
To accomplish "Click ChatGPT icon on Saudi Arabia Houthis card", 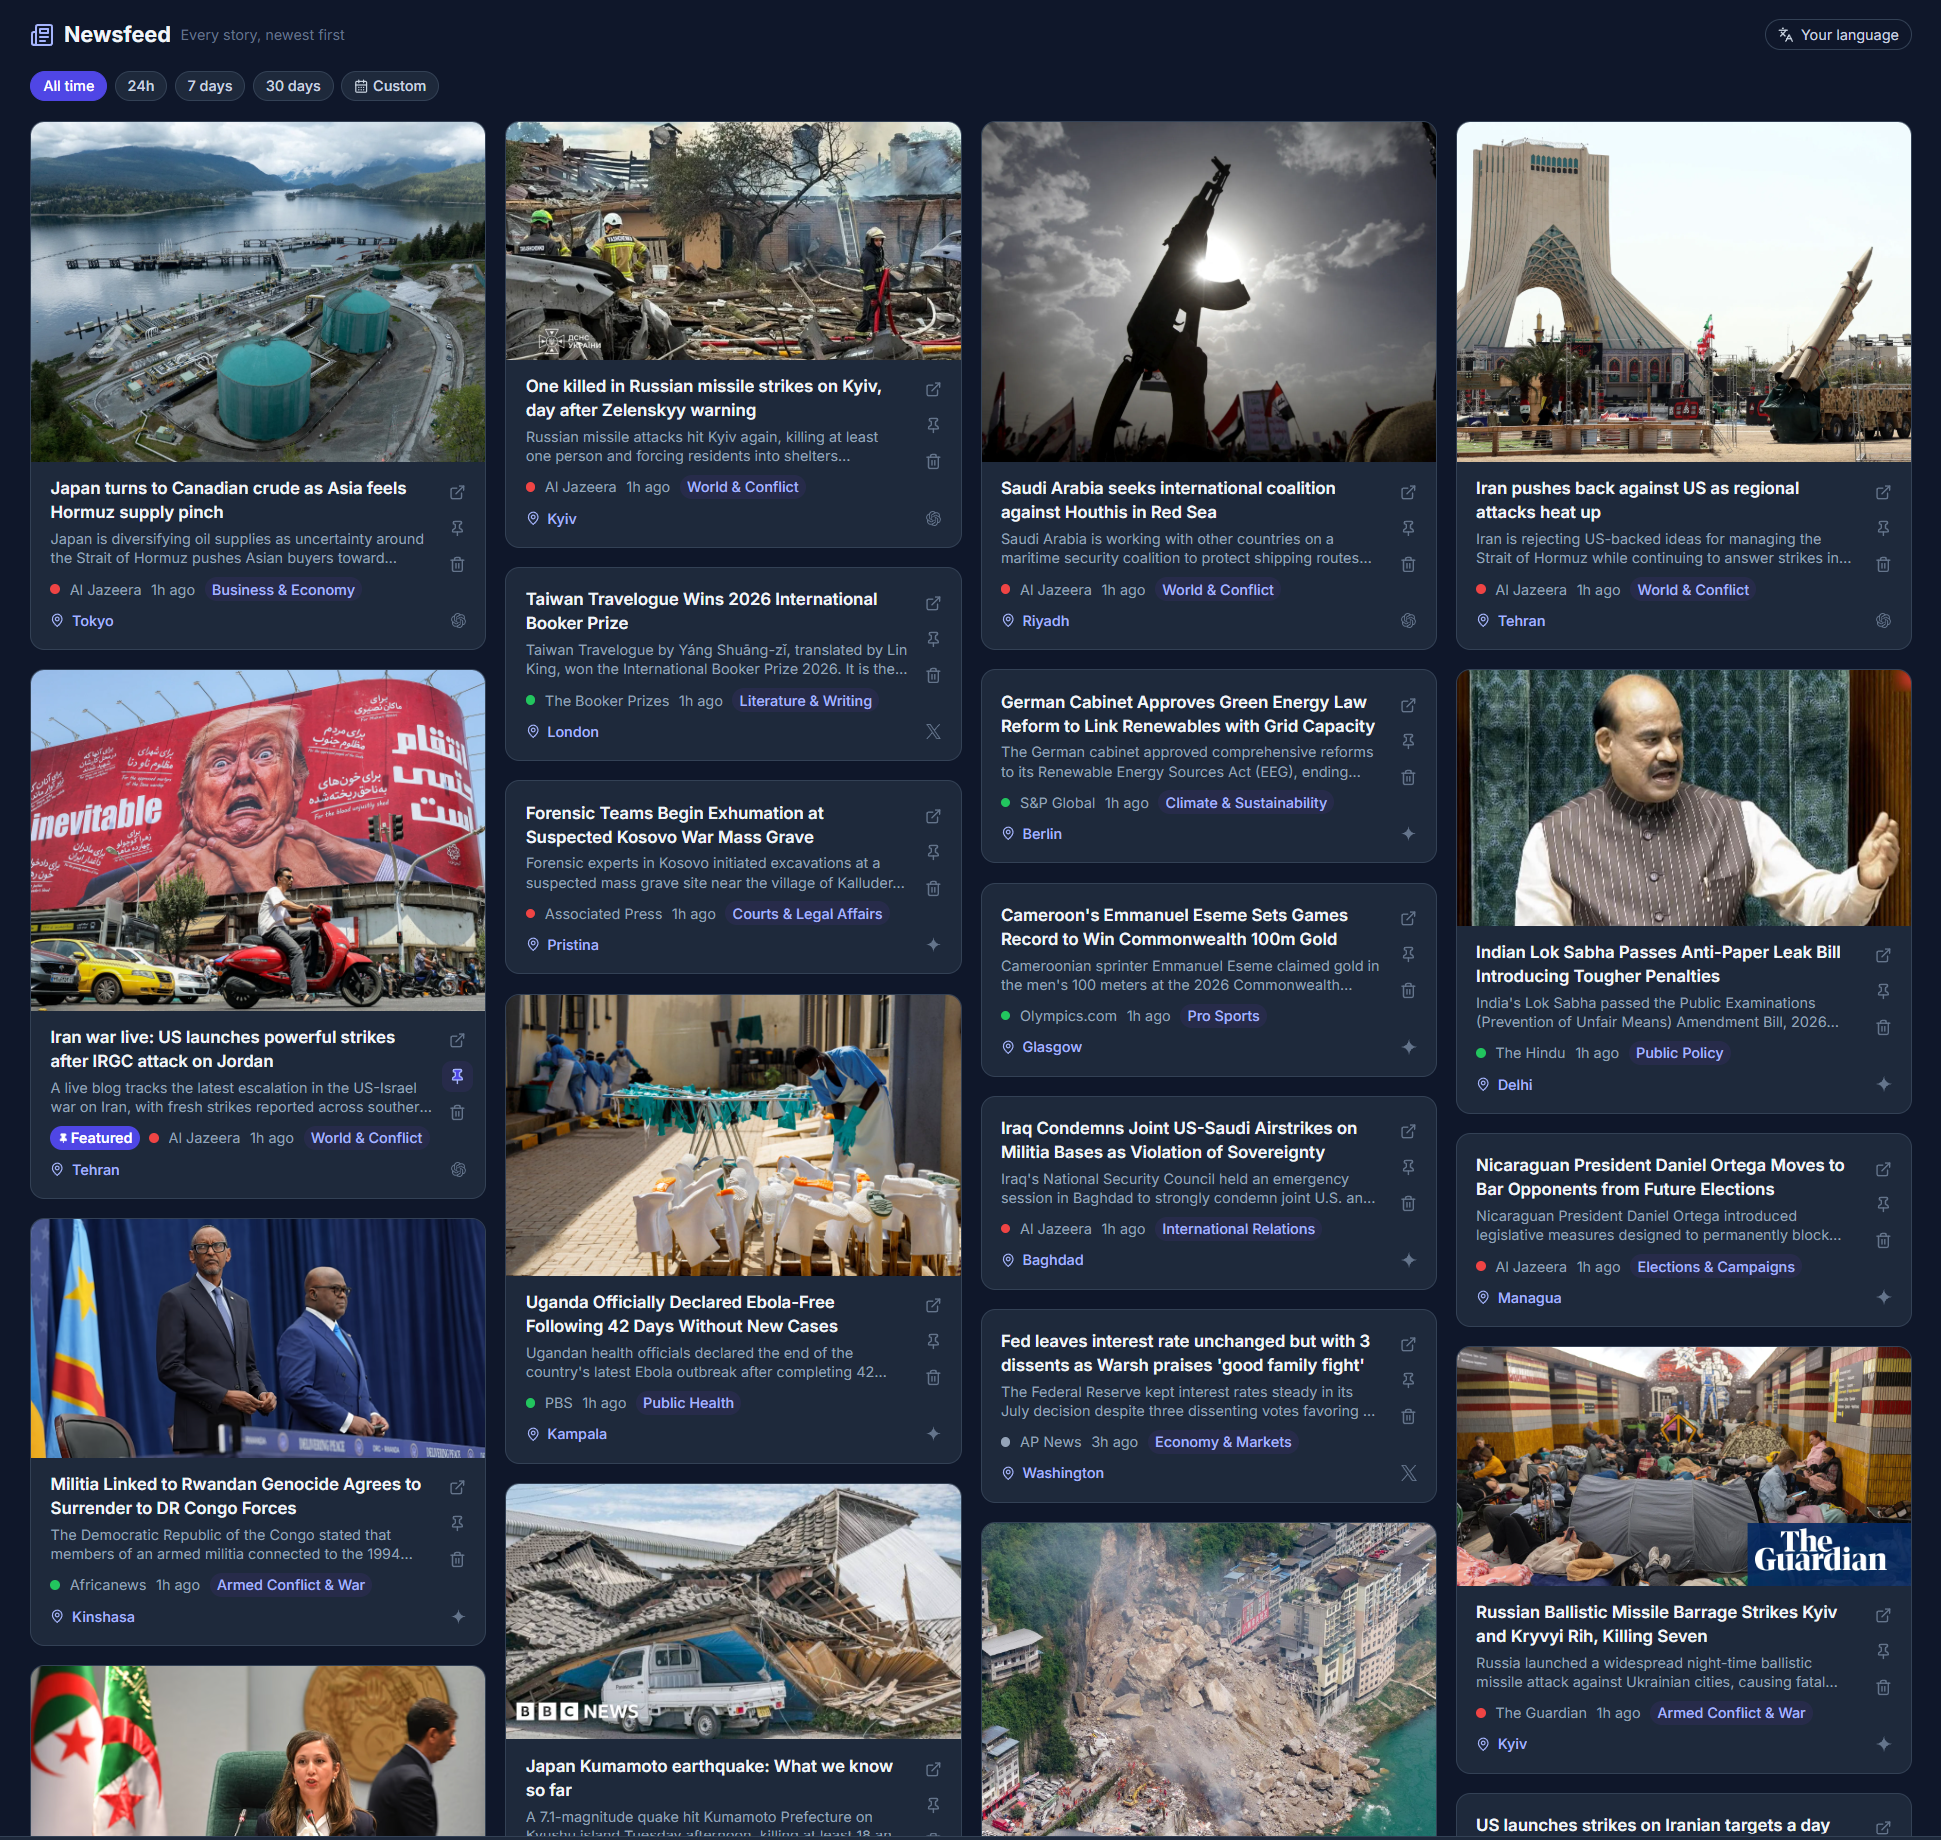I will 1408,621.
